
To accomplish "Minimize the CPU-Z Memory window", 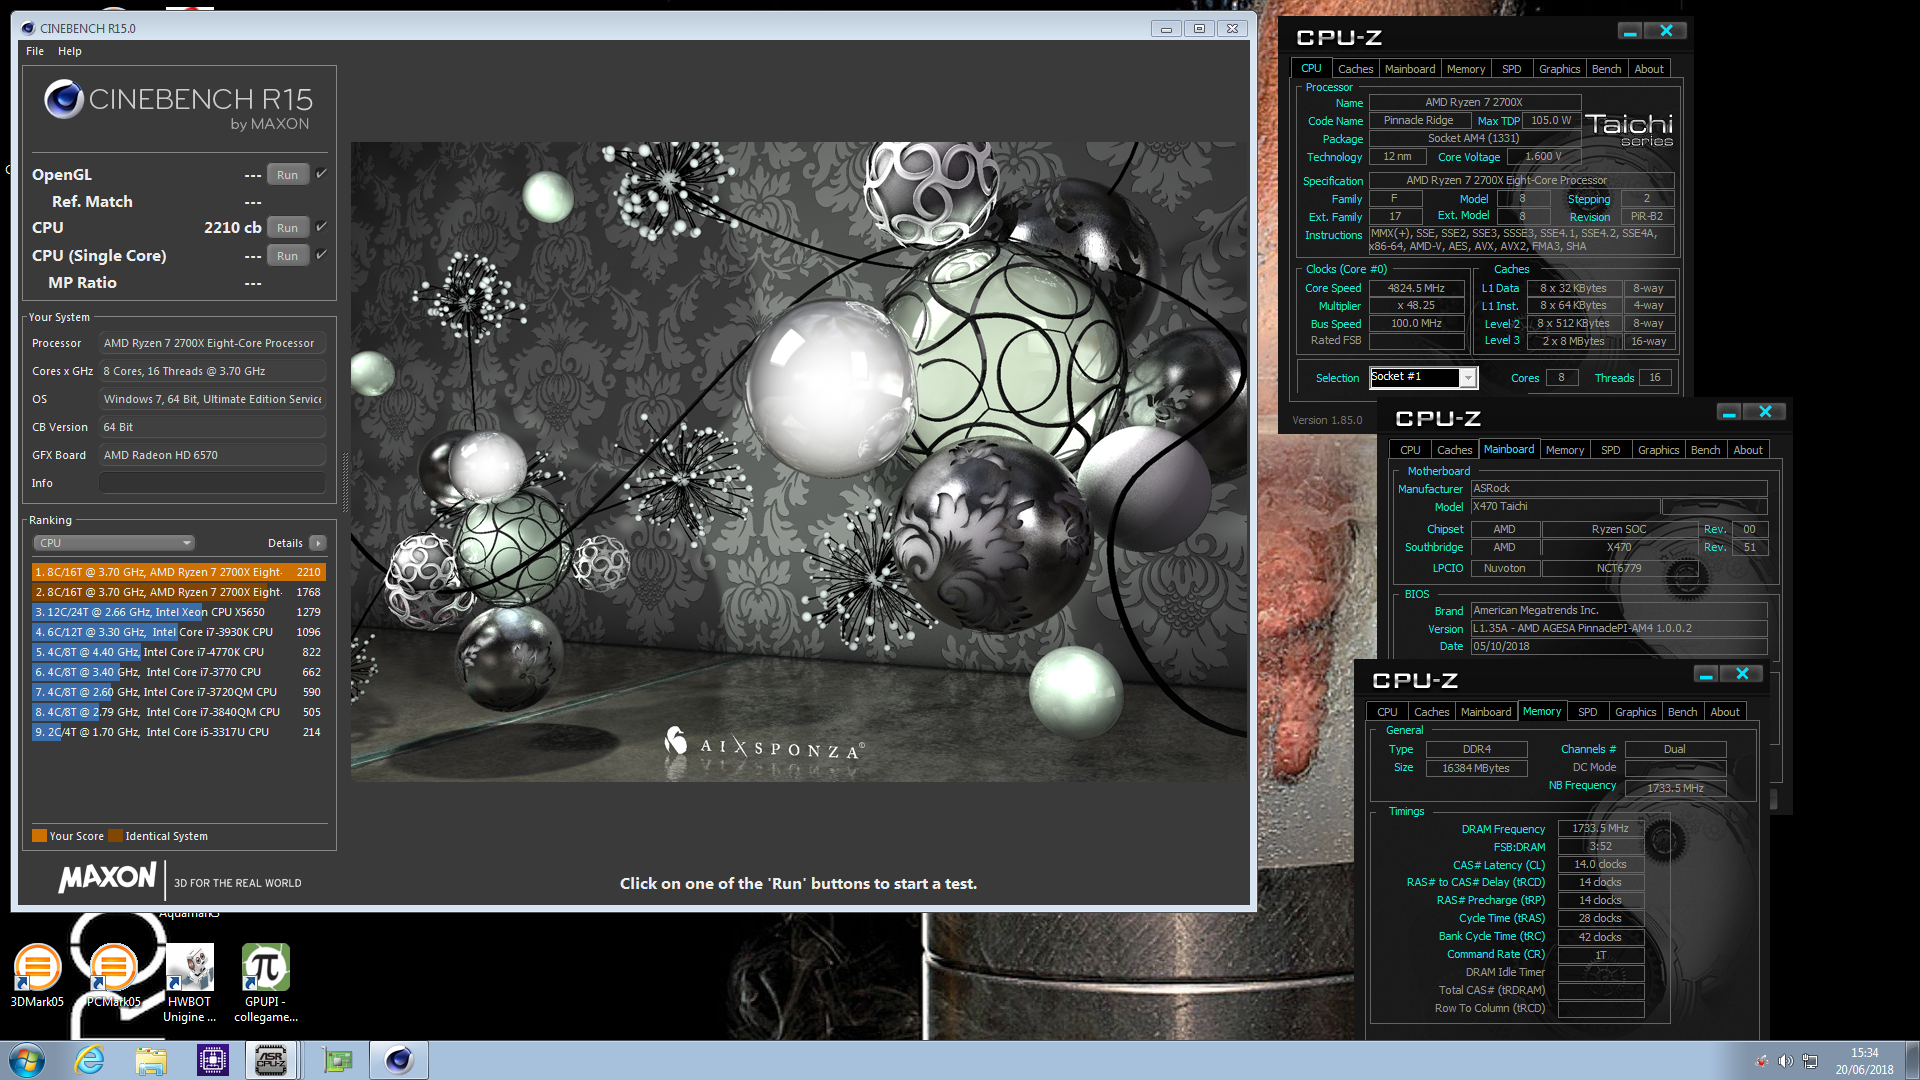I will 1706,675.
